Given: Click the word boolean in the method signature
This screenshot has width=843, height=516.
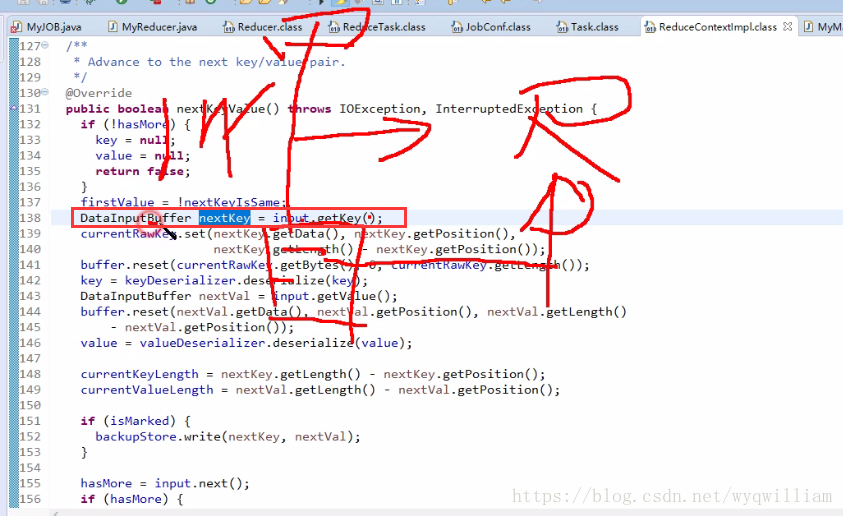Looking at the screenshot, I should point(143,109).
